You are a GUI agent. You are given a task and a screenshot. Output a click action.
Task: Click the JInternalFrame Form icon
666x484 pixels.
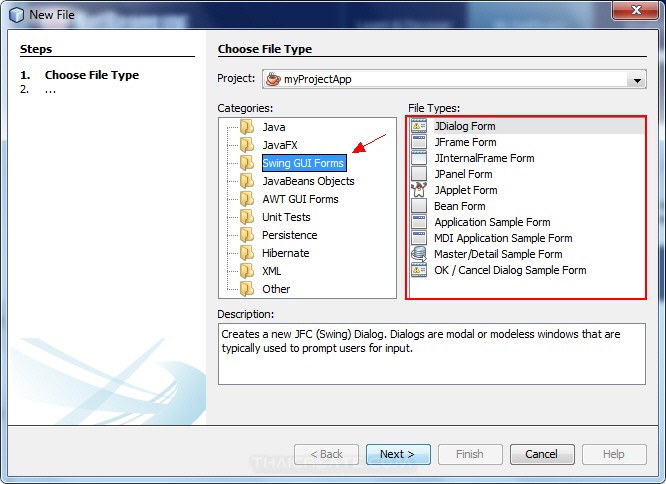pyautogui.click(x=419, y=158)
